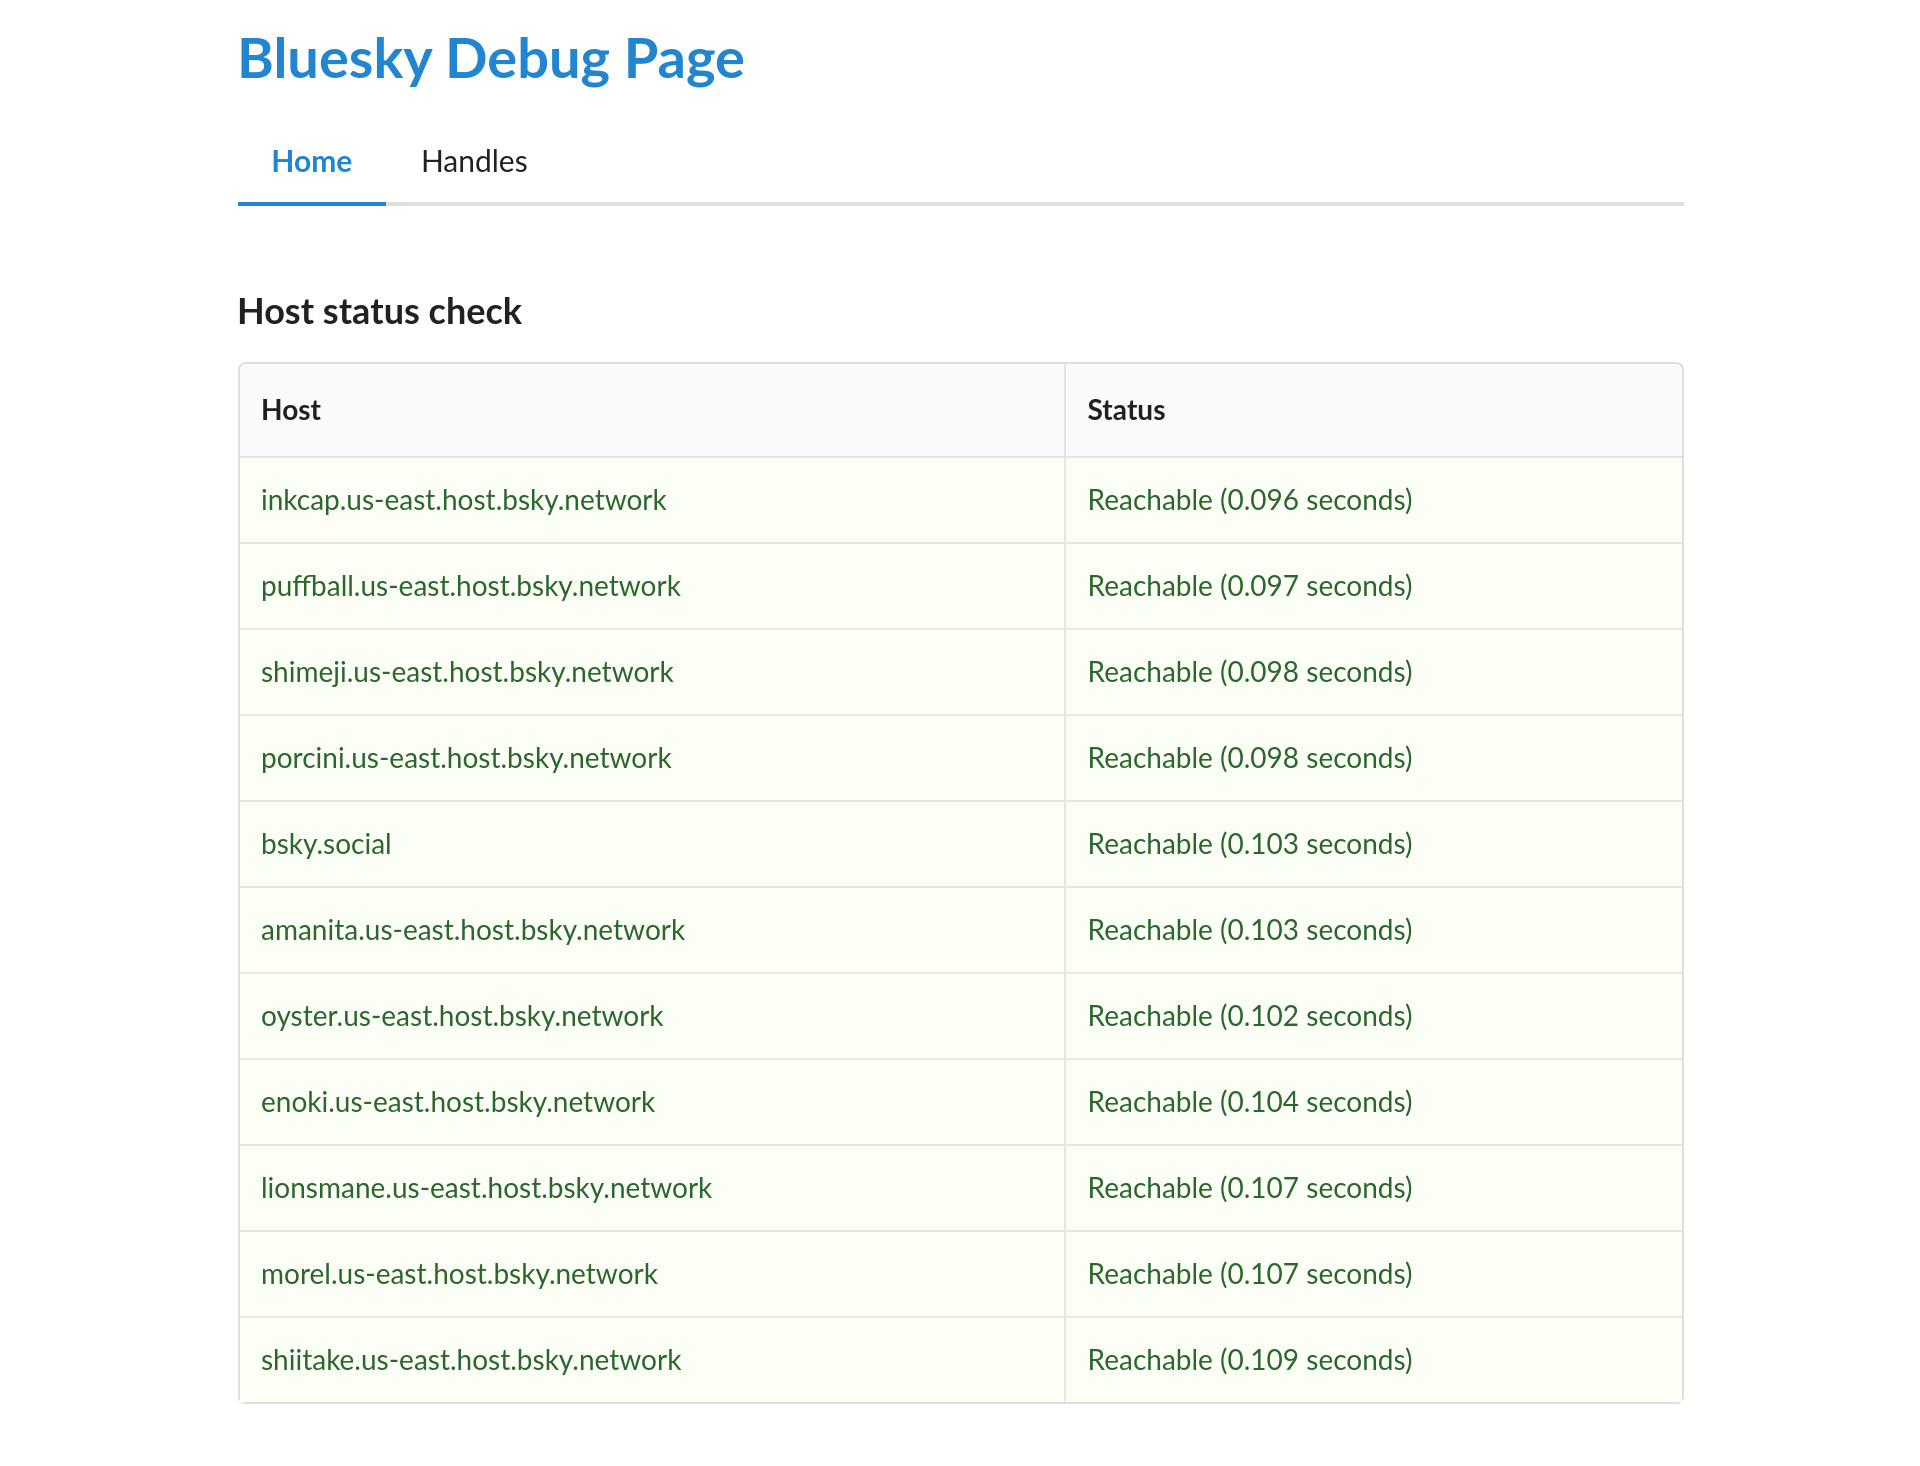
Task: Select inkcap.us-east.host.bsky.network host cell
Action: pos(652,500)
